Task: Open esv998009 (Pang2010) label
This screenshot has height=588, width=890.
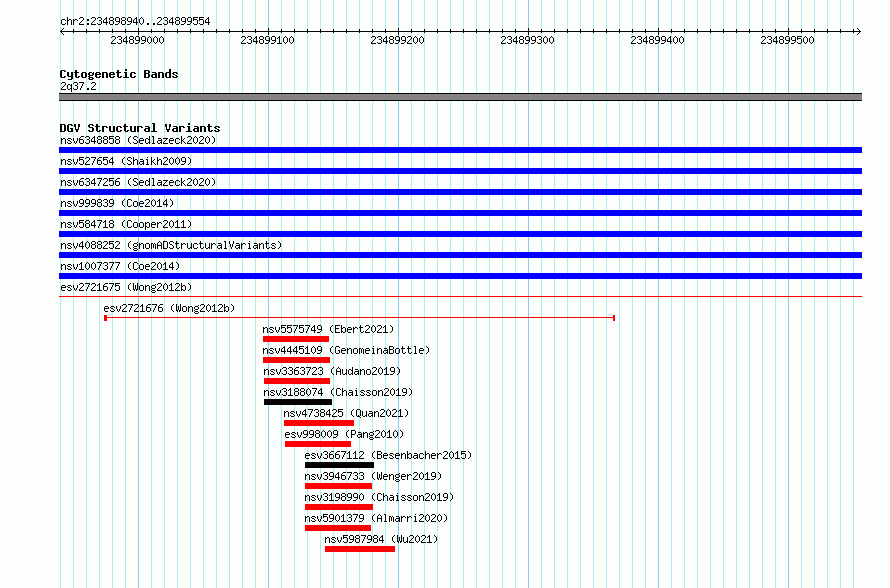Action: coord(344,434)
